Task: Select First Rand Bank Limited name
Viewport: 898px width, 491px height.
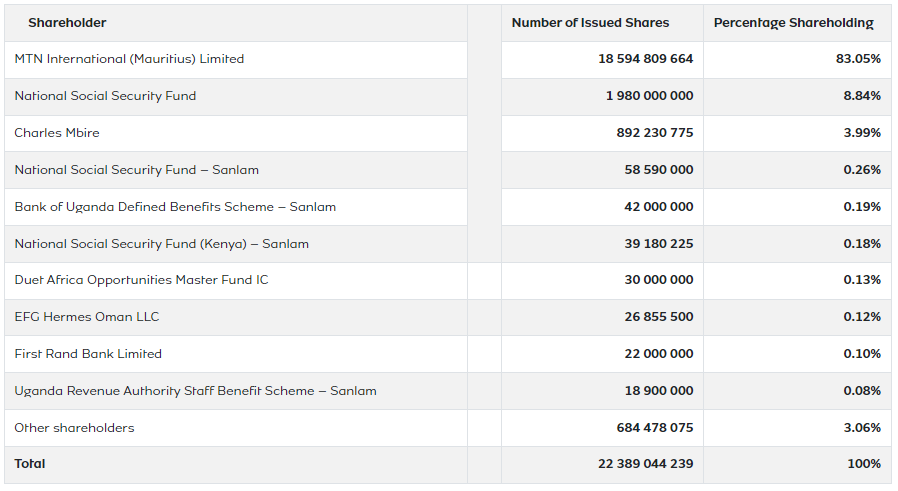Action: click(88, 354)
